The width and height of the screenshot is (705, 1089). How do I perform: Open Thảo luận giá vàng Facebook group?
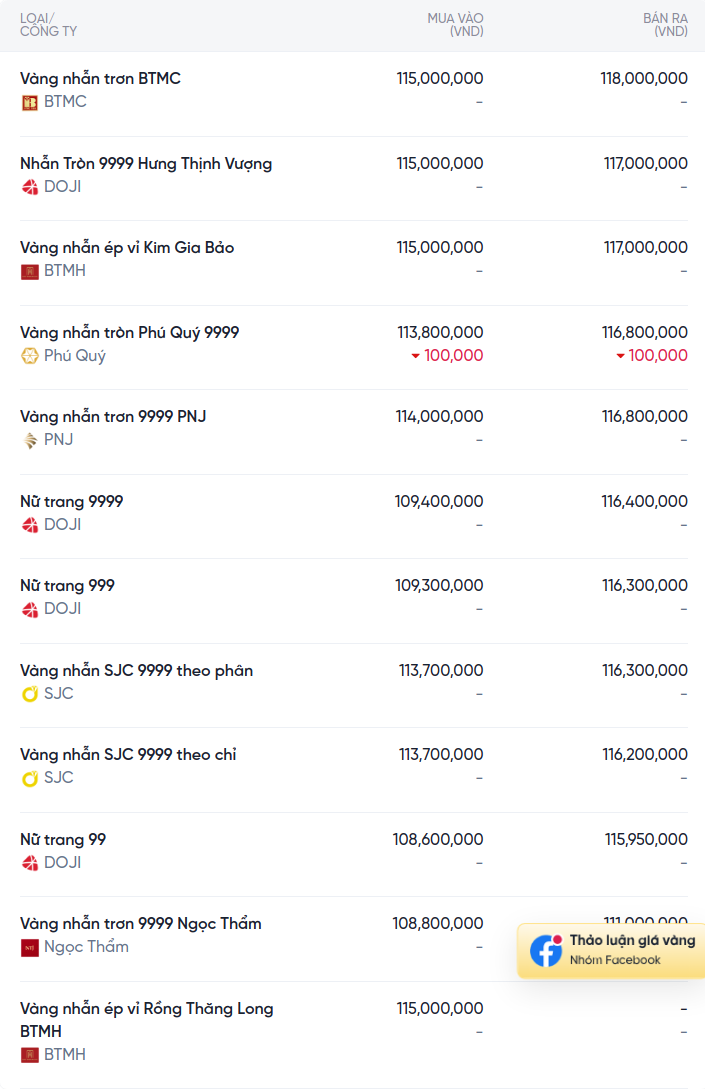(611, 950)
